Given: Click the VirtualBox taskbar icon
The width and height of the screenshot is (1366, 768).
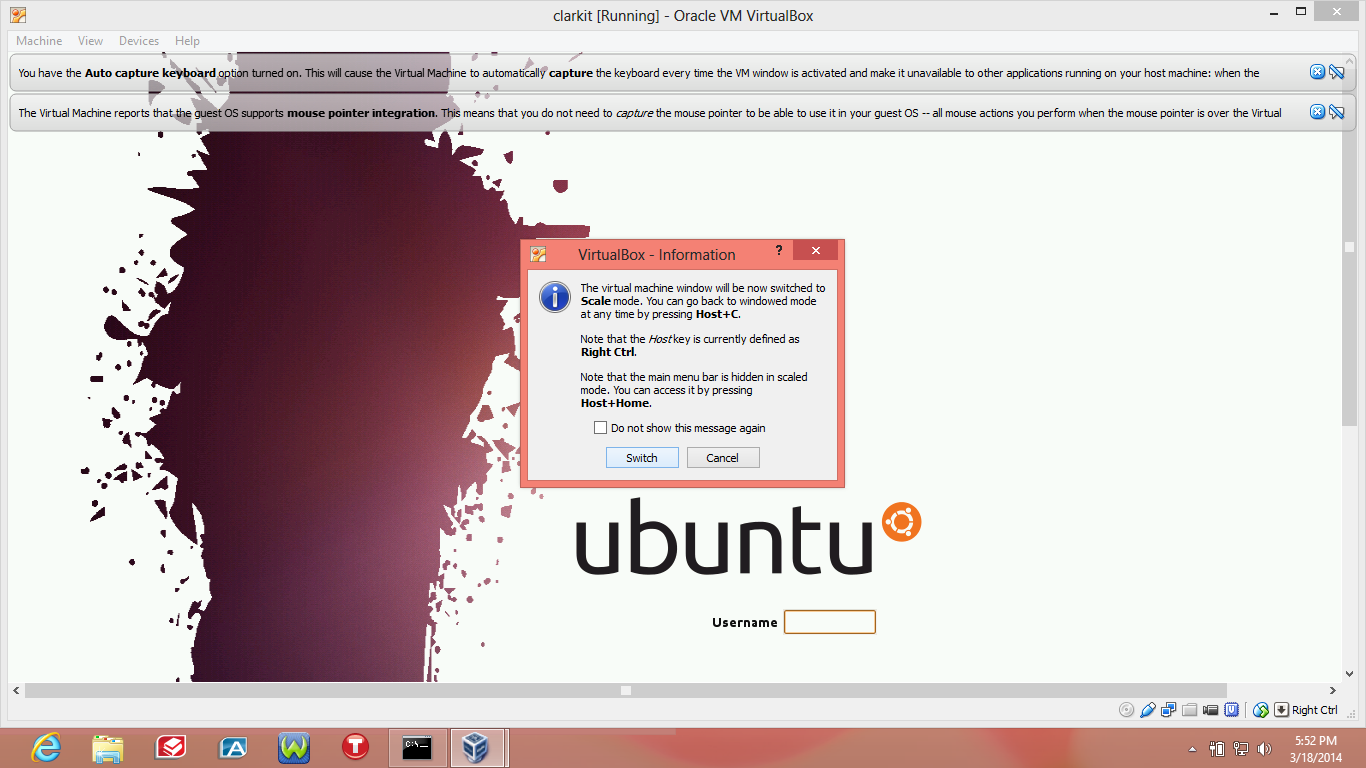Looking at the screenshot, I should pos(479,747).
